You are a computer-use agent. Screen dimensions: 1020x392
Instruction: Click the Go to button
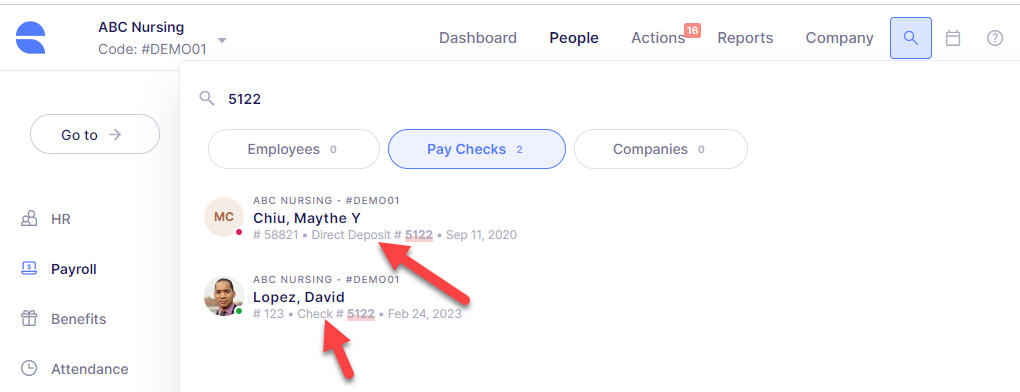point(95,135)
